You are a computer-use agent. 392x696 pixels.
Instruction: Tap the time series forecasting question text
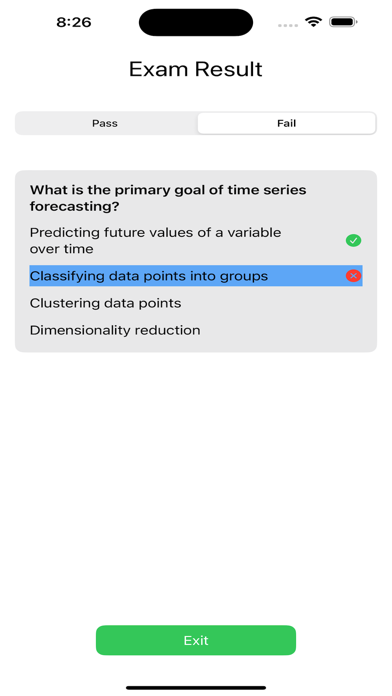pyautogui.click(x=168, y=198)
